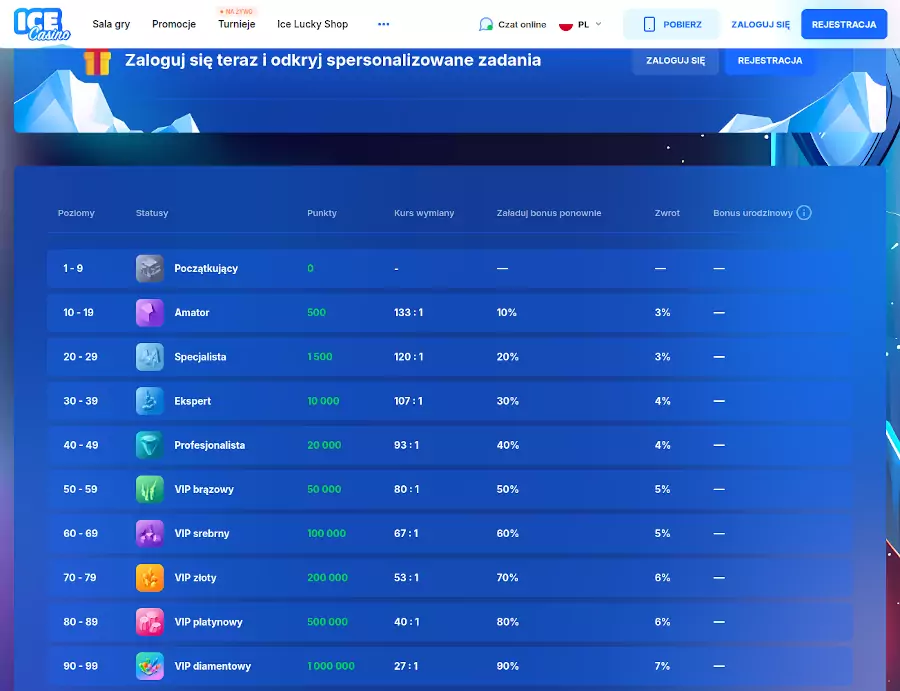Click Zaloguj się button in the banner
Image resolution: width=900 pixels, height=691 pixels.
pyautogui.click(x=675, y=60)
